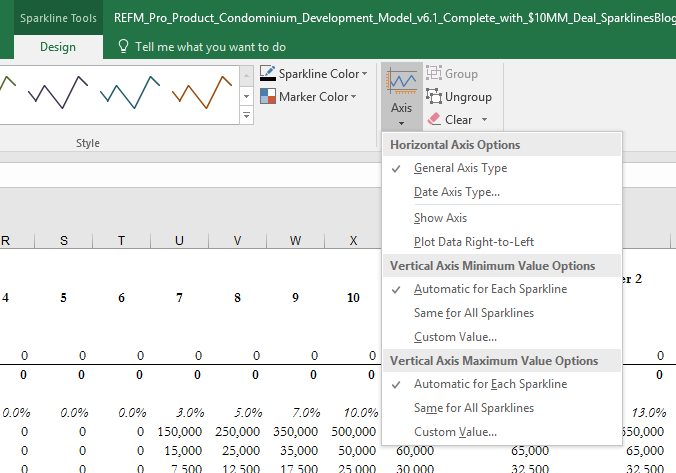Click Tell me what you want to do

click(210, 47)
